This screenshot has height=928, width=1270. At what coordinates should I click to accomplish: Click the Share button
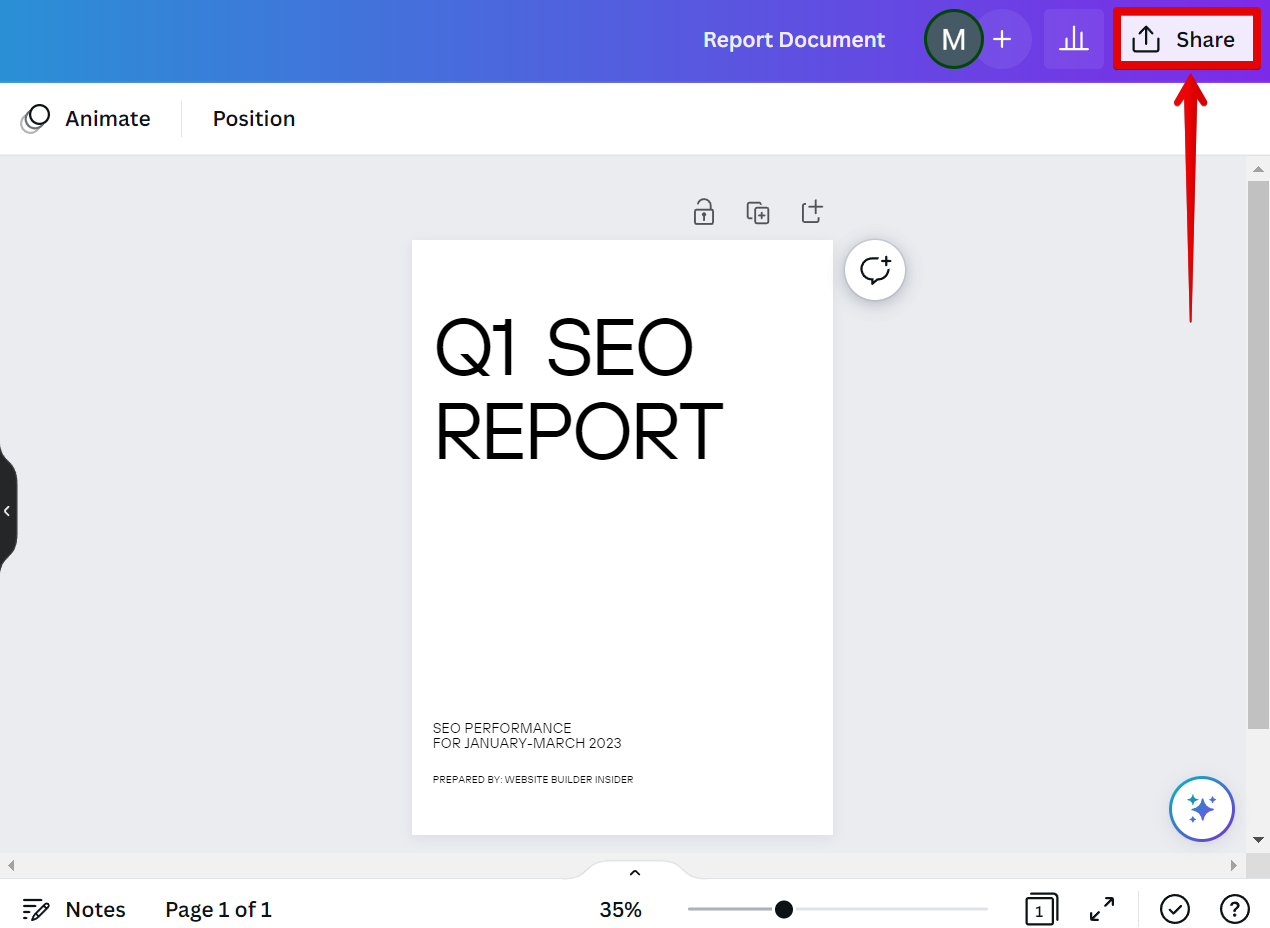click(1186, 40)
